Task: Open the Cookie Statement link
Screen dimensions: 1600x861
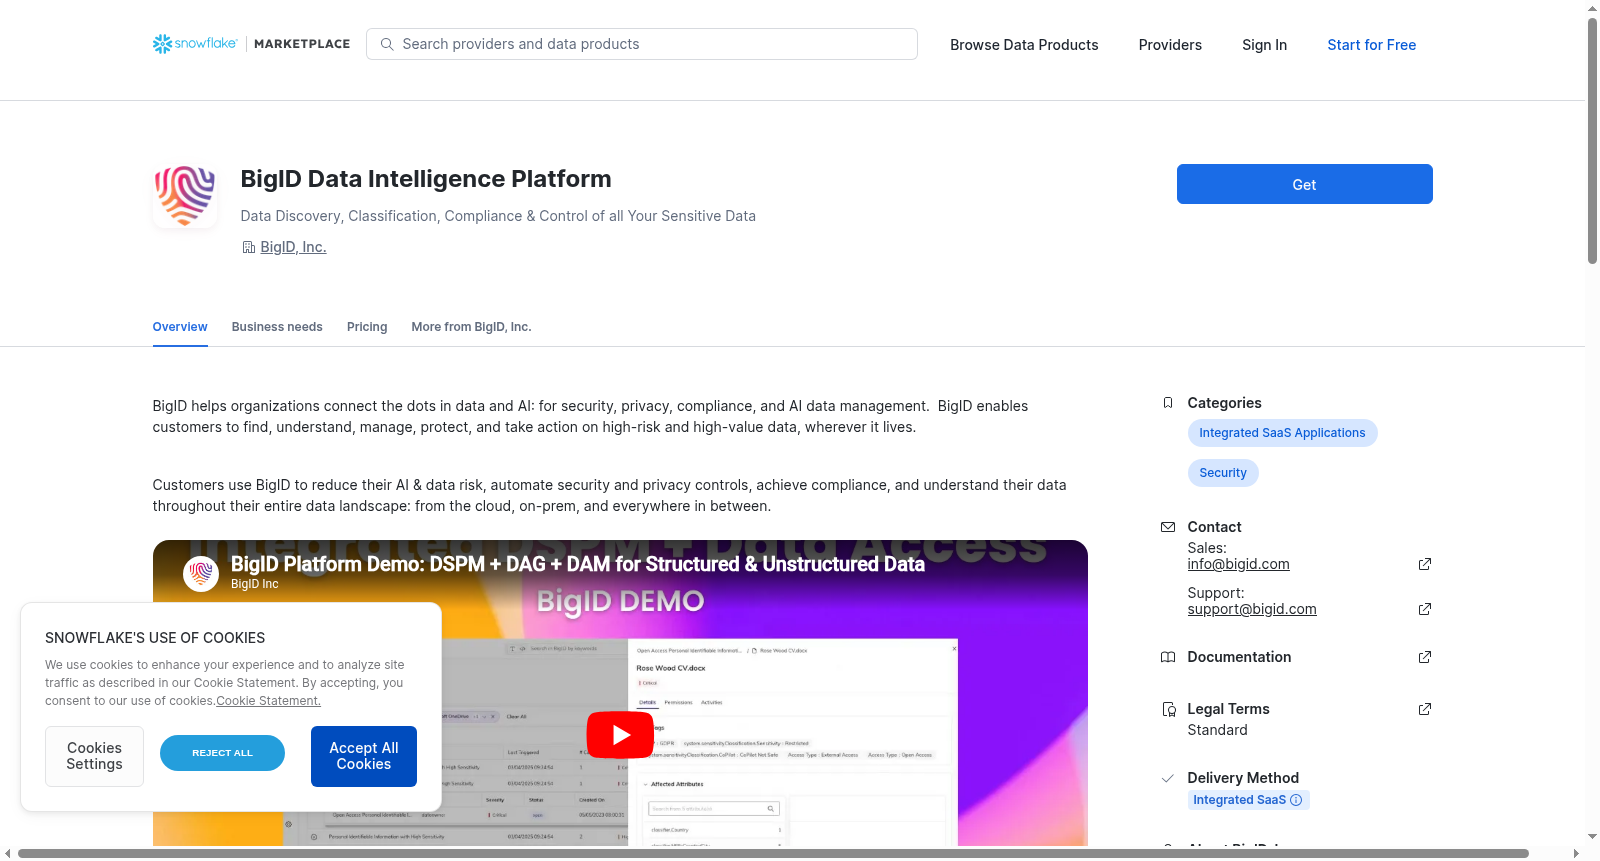Action: click(x=268, y=701)
